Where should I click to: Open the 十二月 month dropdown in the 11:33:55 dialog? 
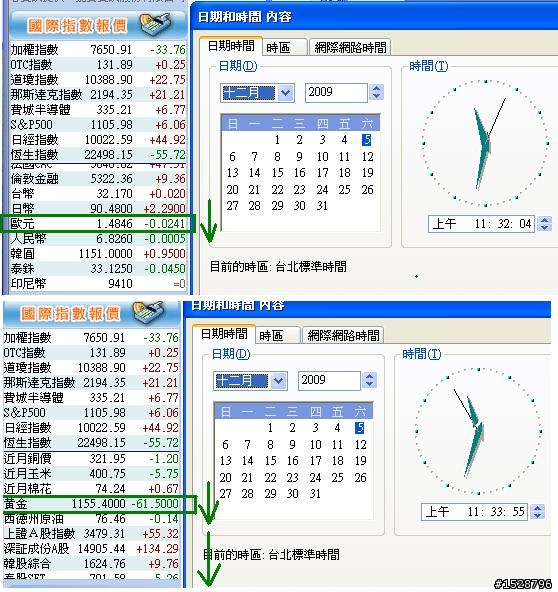point(279,381)
